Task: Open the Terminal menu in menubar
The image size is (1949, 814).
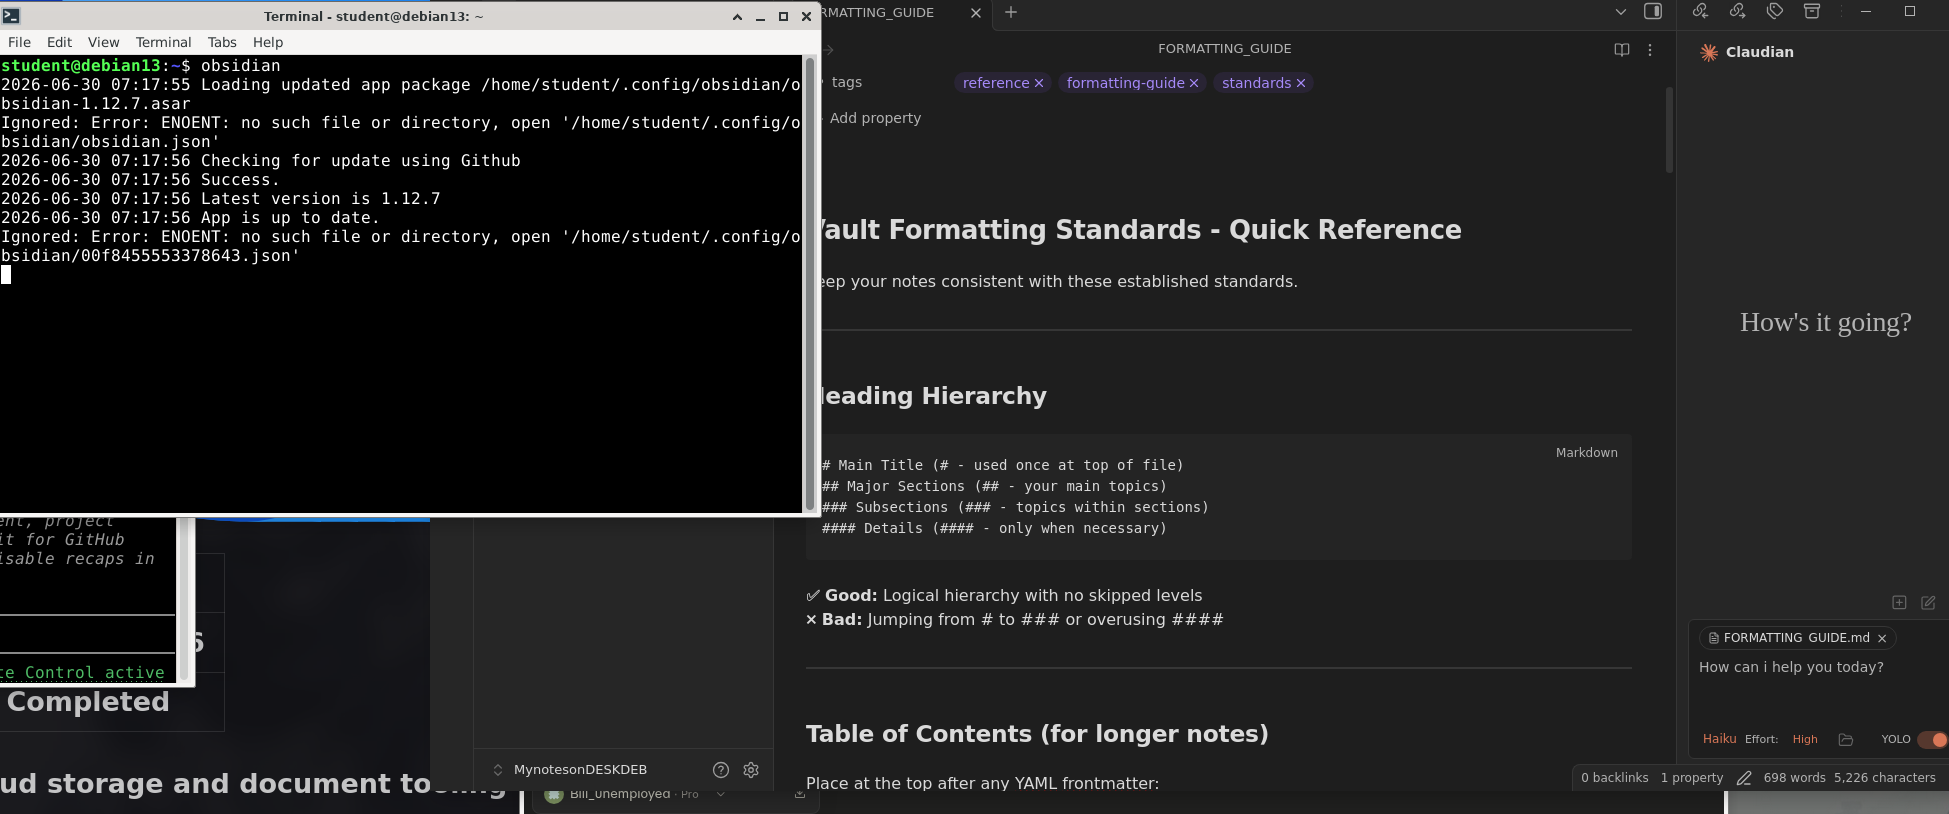Action: point(163,42)
